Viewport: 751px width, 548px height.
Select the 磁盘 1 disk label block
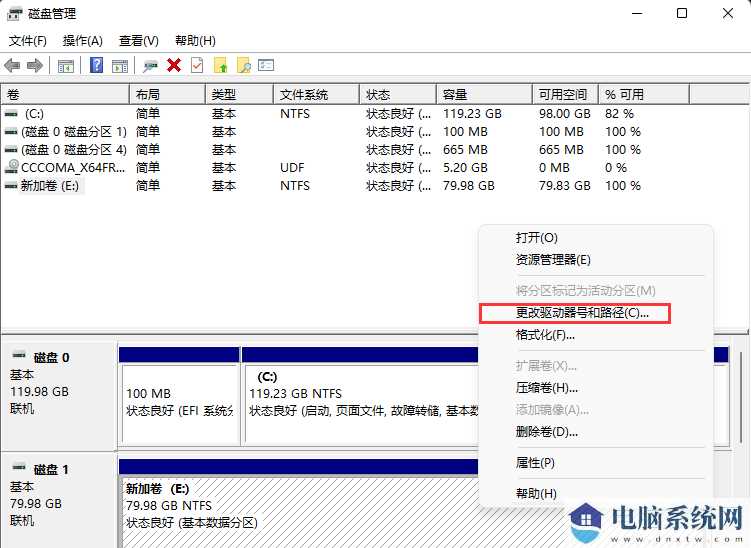point(59,501)
